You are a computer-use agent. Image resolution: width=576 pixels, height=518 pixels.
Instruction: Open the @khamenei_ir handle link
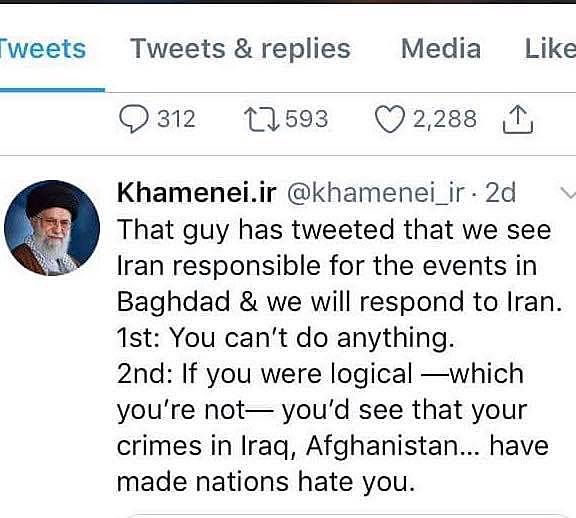coord(375,193)
